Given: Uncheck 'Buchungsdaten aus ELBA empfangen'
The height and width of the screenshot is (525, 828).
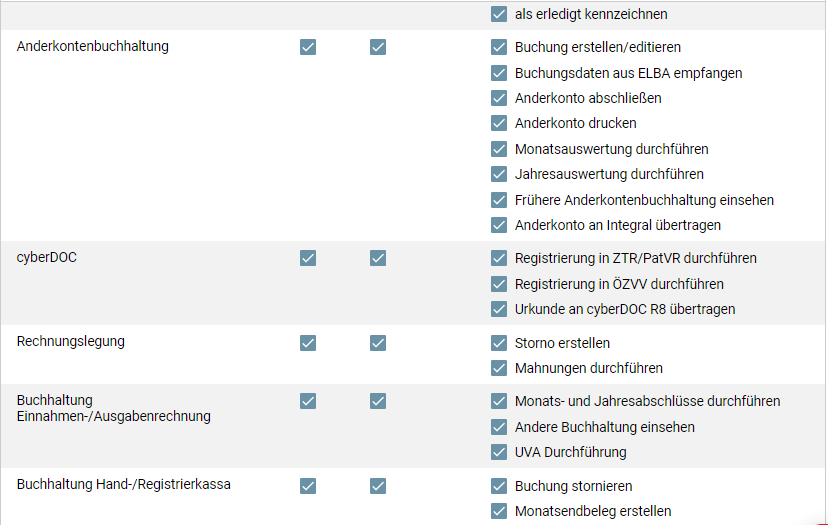Looking at the screenshot, I should pos(498,73).
